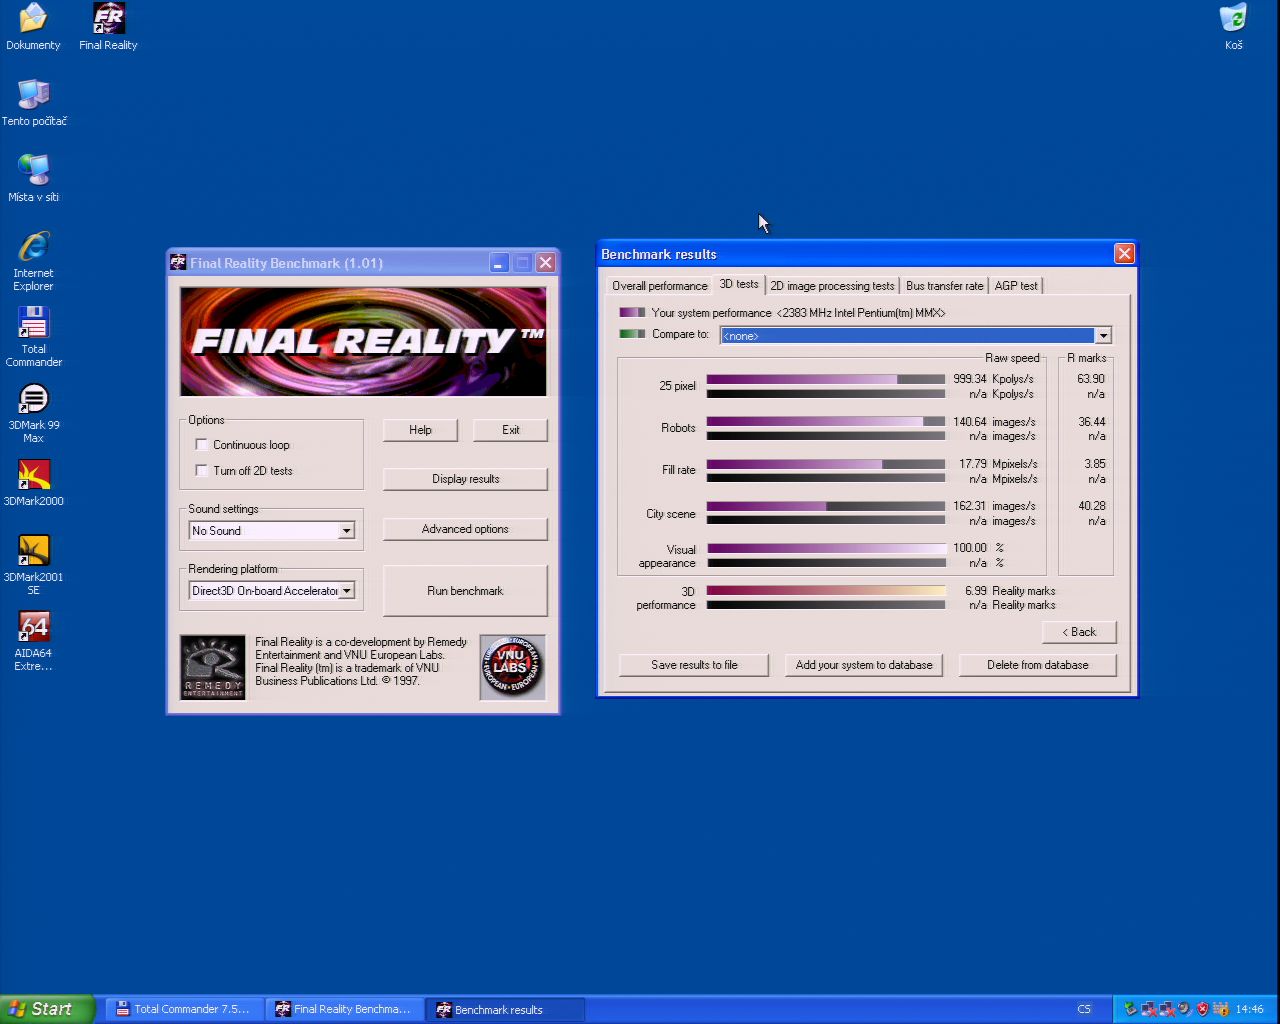Image resolution: width=1280 pixels, height=1024 pixels.
Task: Open the Rendering platform dropdown
Action: (x=346, y=591)
